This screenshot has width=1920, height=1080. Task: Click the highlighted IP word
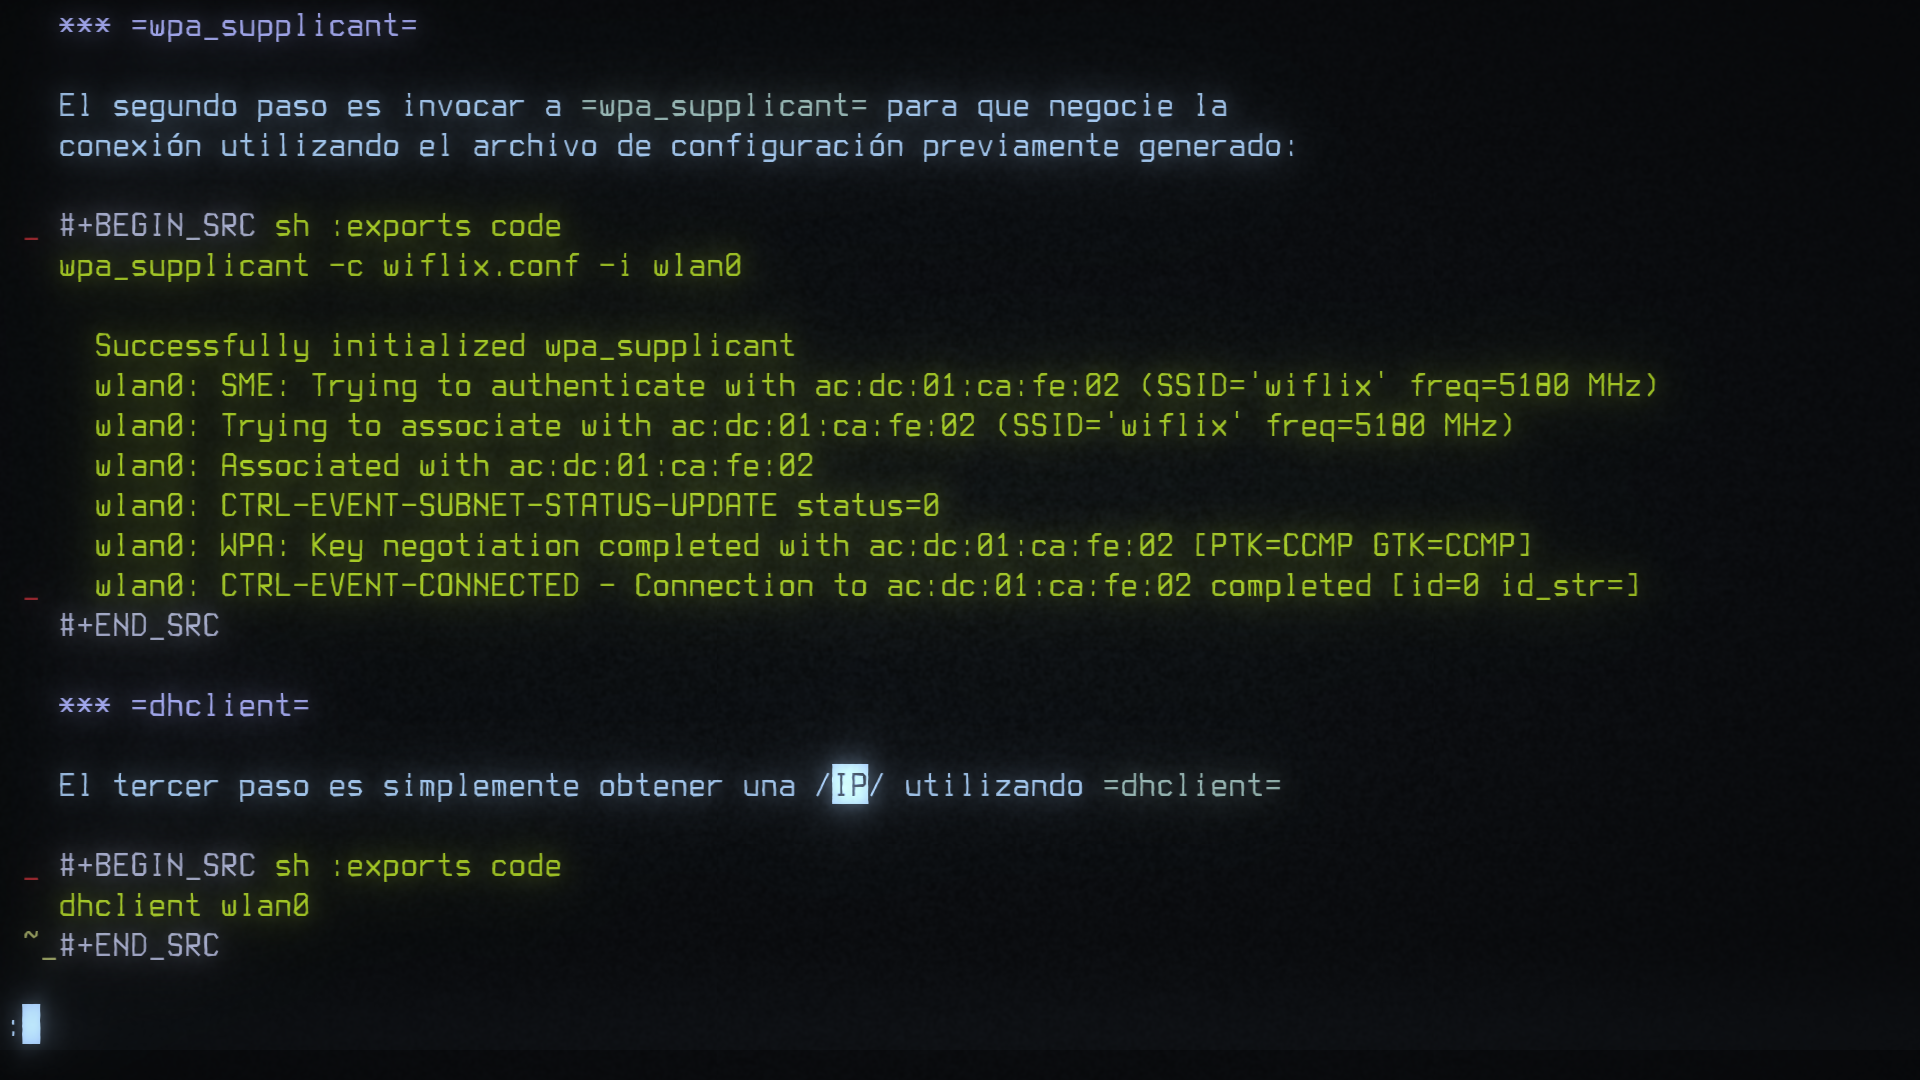[850, 785]
